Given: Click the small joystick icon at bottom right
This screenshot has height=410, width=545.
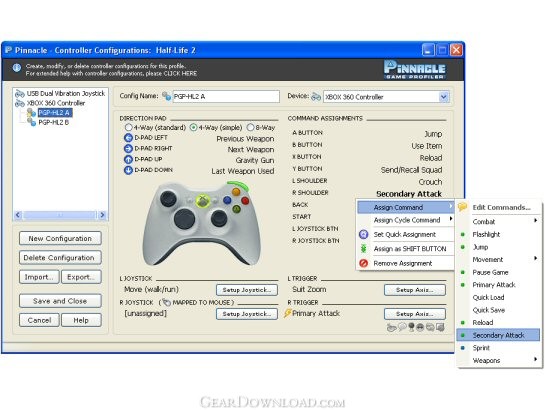Looking at the screenshot, I should (x=412, y=327).
